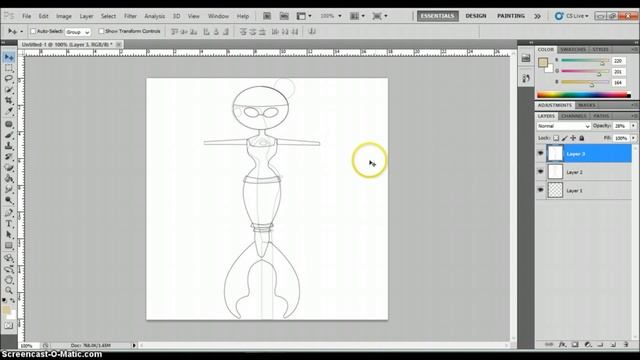
Task: Toggle Lock image pixels brush icon
Action: [x=564, y=138]
